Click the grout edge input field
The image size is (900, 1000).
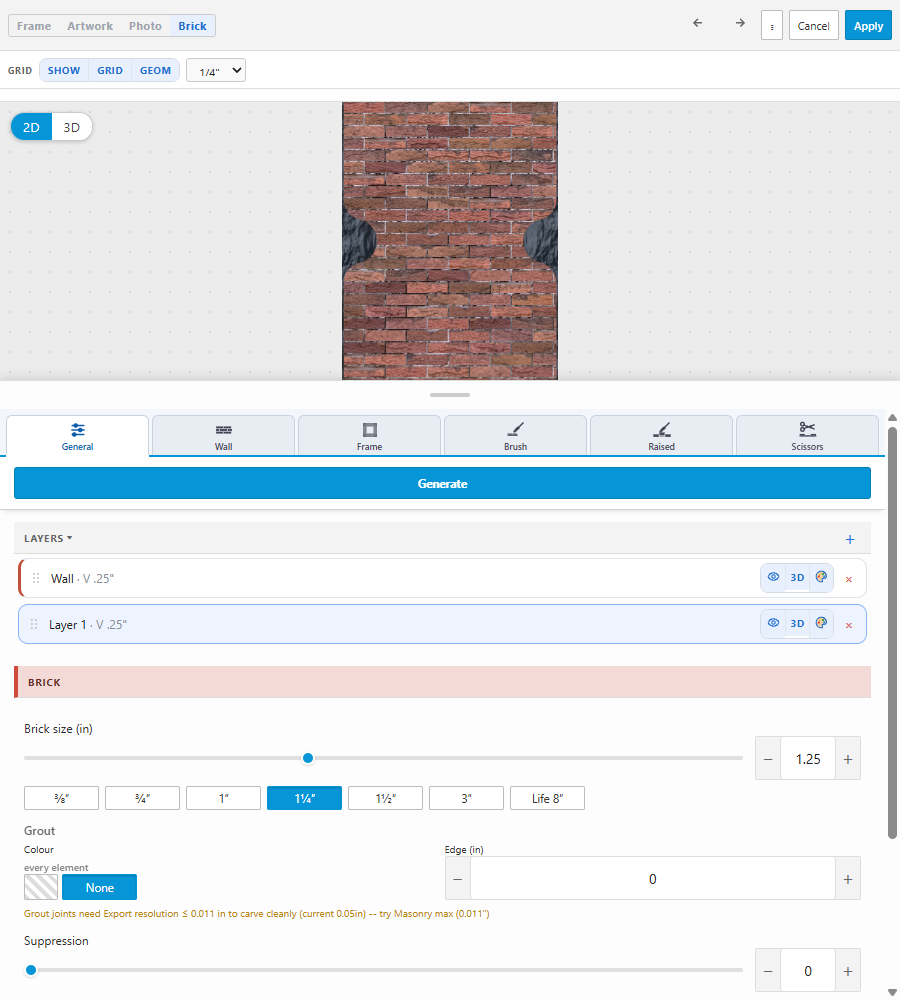point(653,879)
